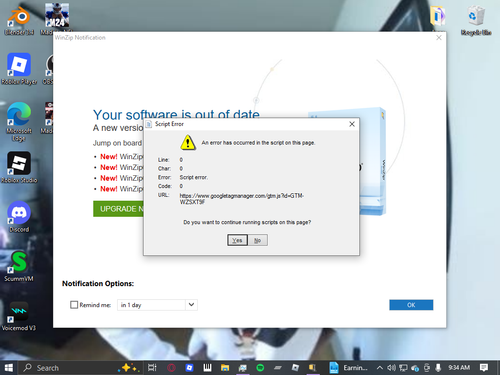Open Roblox Studio taskbar icon
Image resolution: width=500 pixels, height=375 pixels.
[x=295, y=368]
